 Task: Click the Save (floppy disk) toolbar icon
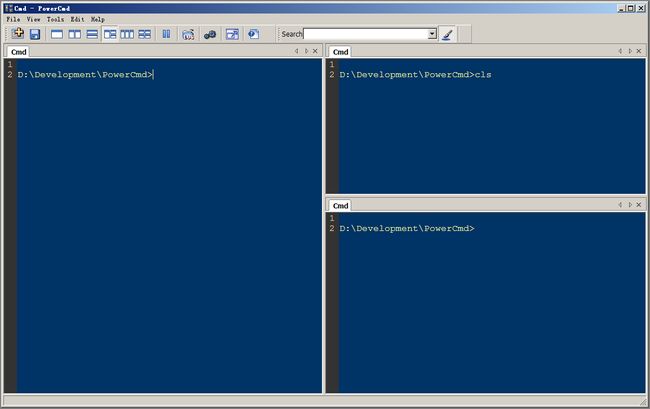(x=35, y=34)
